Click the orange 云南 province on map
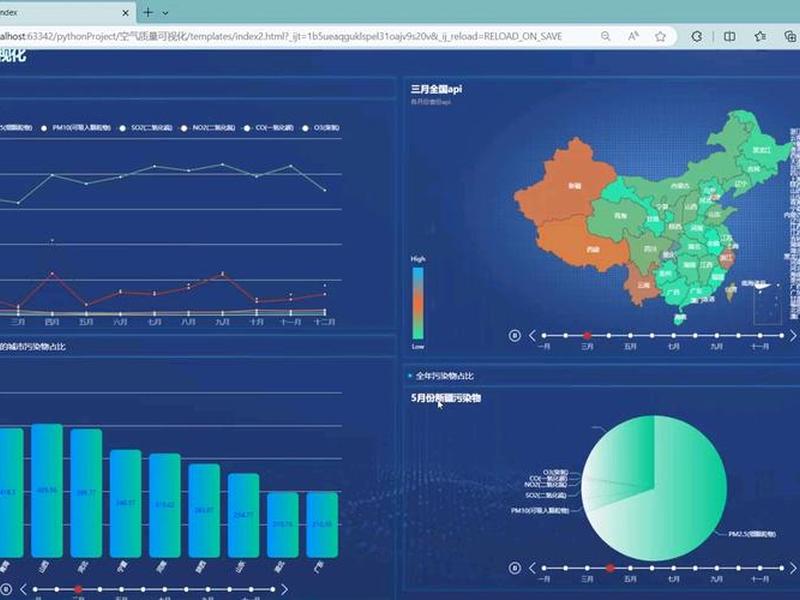The image size is (800, 600). 643,285
